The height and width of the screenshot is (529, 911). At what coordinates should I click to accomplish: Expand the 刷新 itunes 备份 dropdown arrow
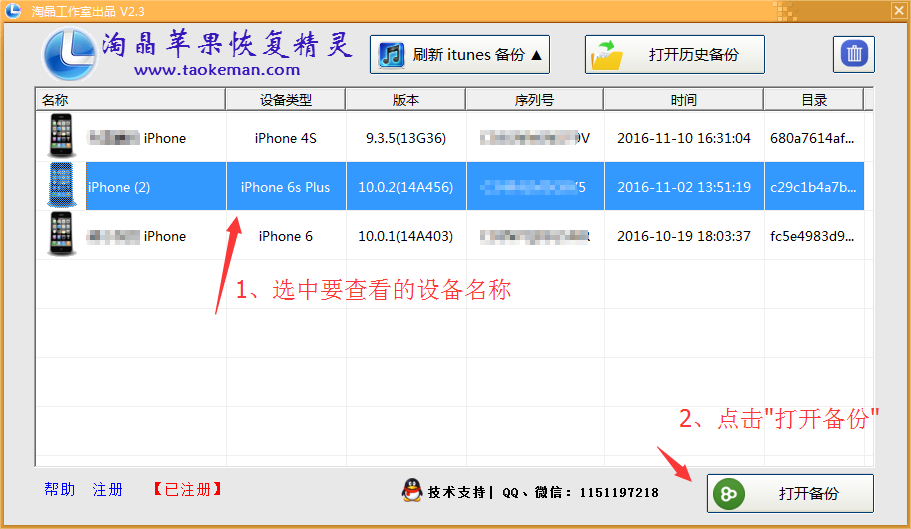click(x=536, y=55)
